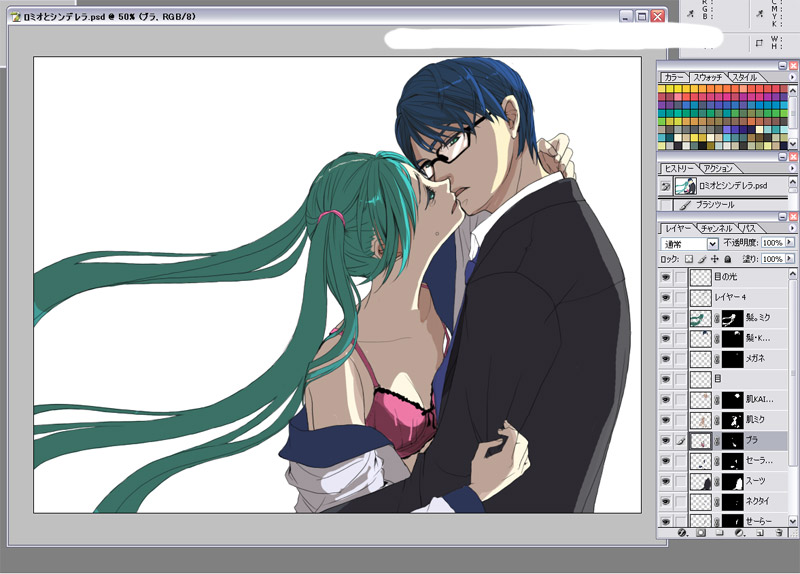Hide the 目 layer
Viewport: 800px width, 574px height.
[665, 379]
